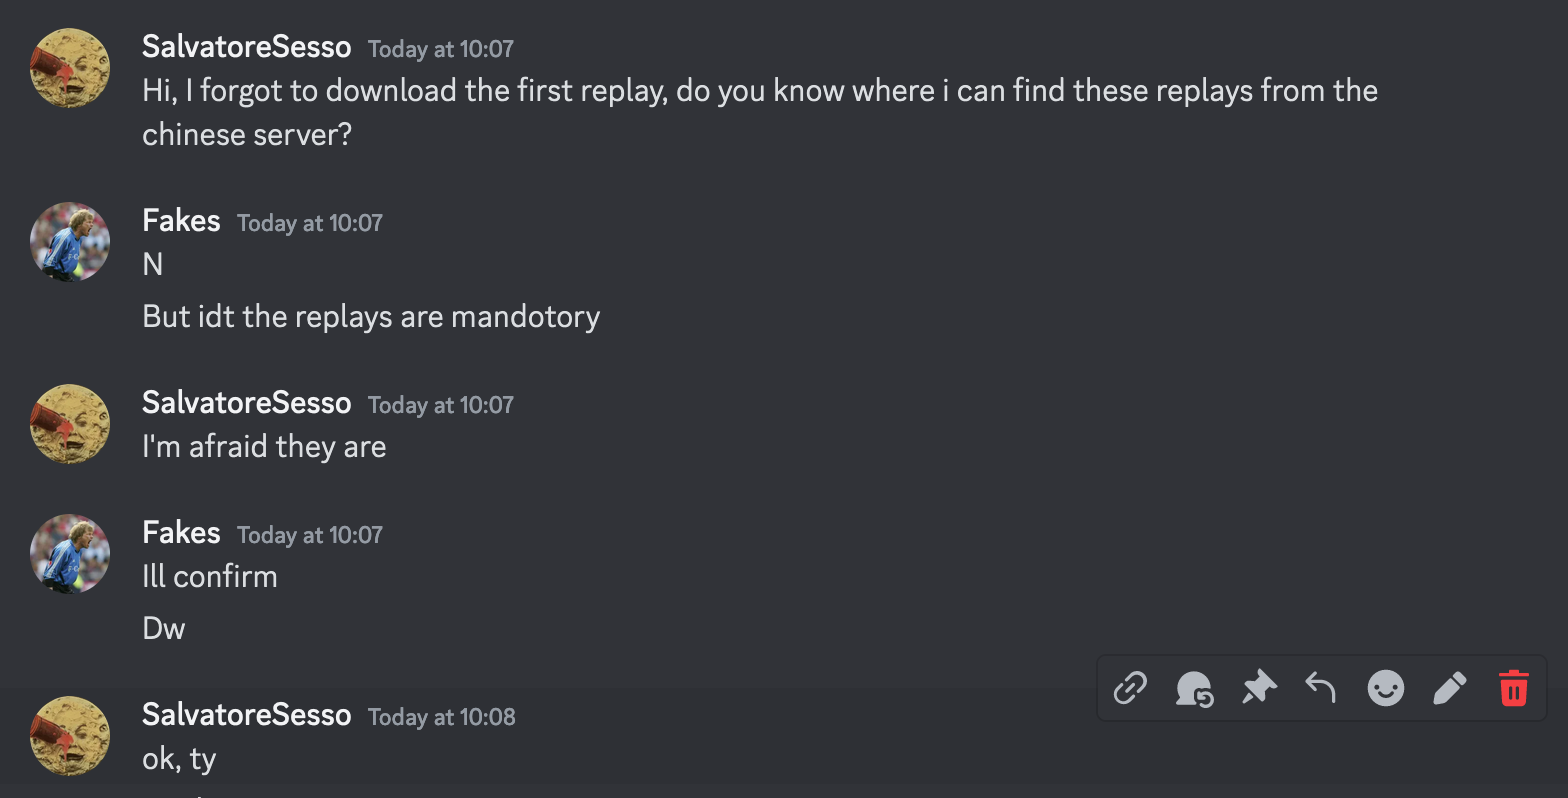Open the SalvatoreSesso username above the replay question
Viewport: 1568px width, 798px height.
click(x=246, y=47)
